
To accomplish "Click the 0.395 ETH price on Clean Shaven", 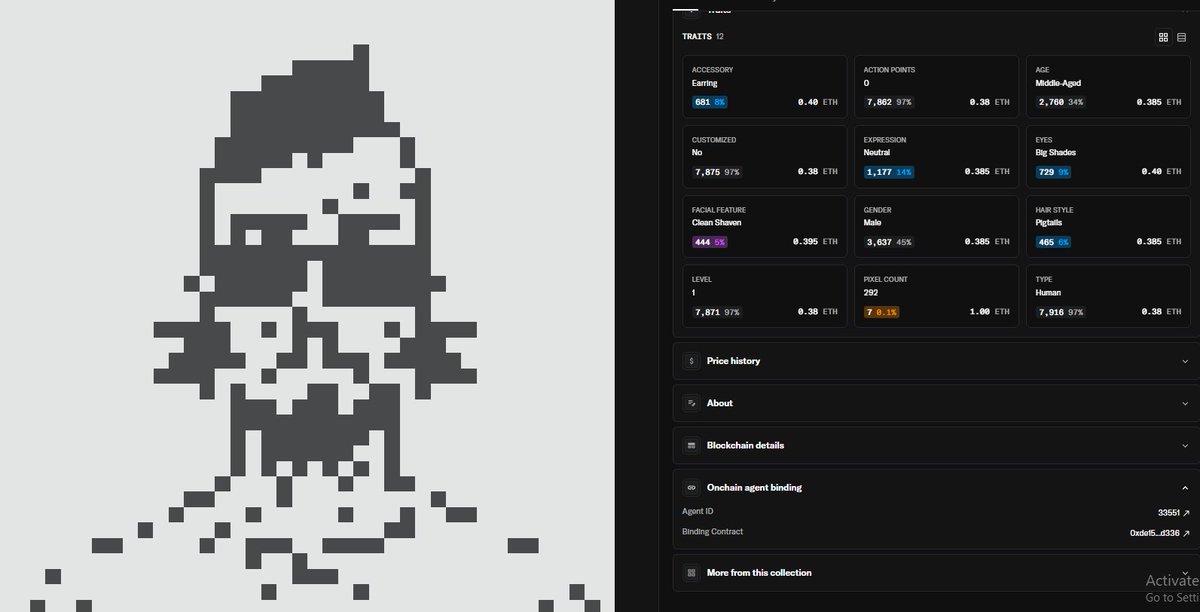I will pos(815,242).
